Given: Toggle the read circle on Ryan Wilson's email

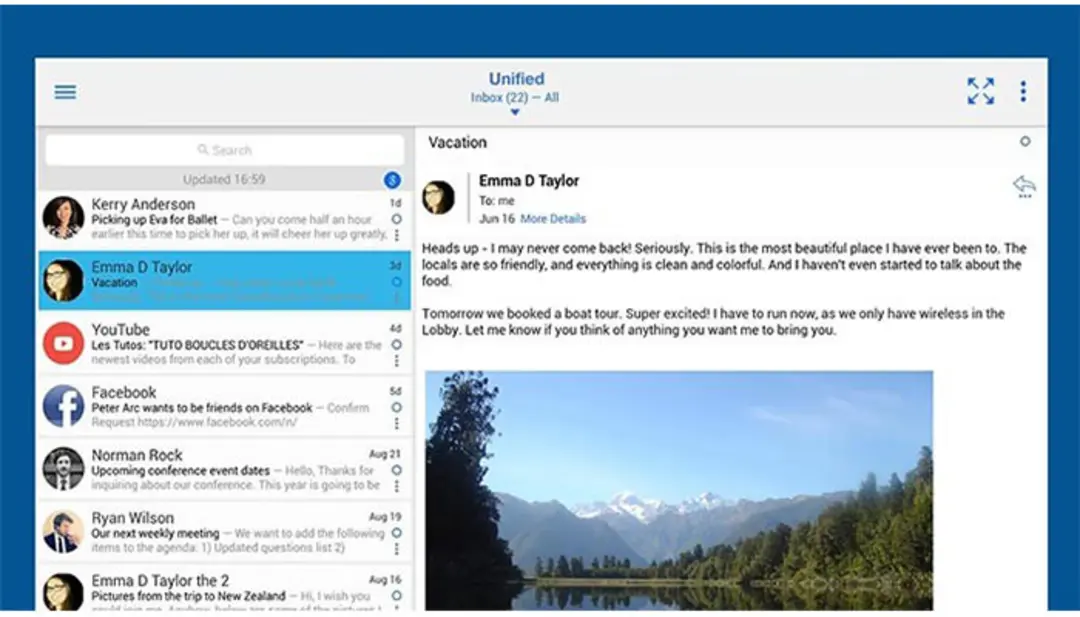Looking at the screenshot, I should [397, 532].
